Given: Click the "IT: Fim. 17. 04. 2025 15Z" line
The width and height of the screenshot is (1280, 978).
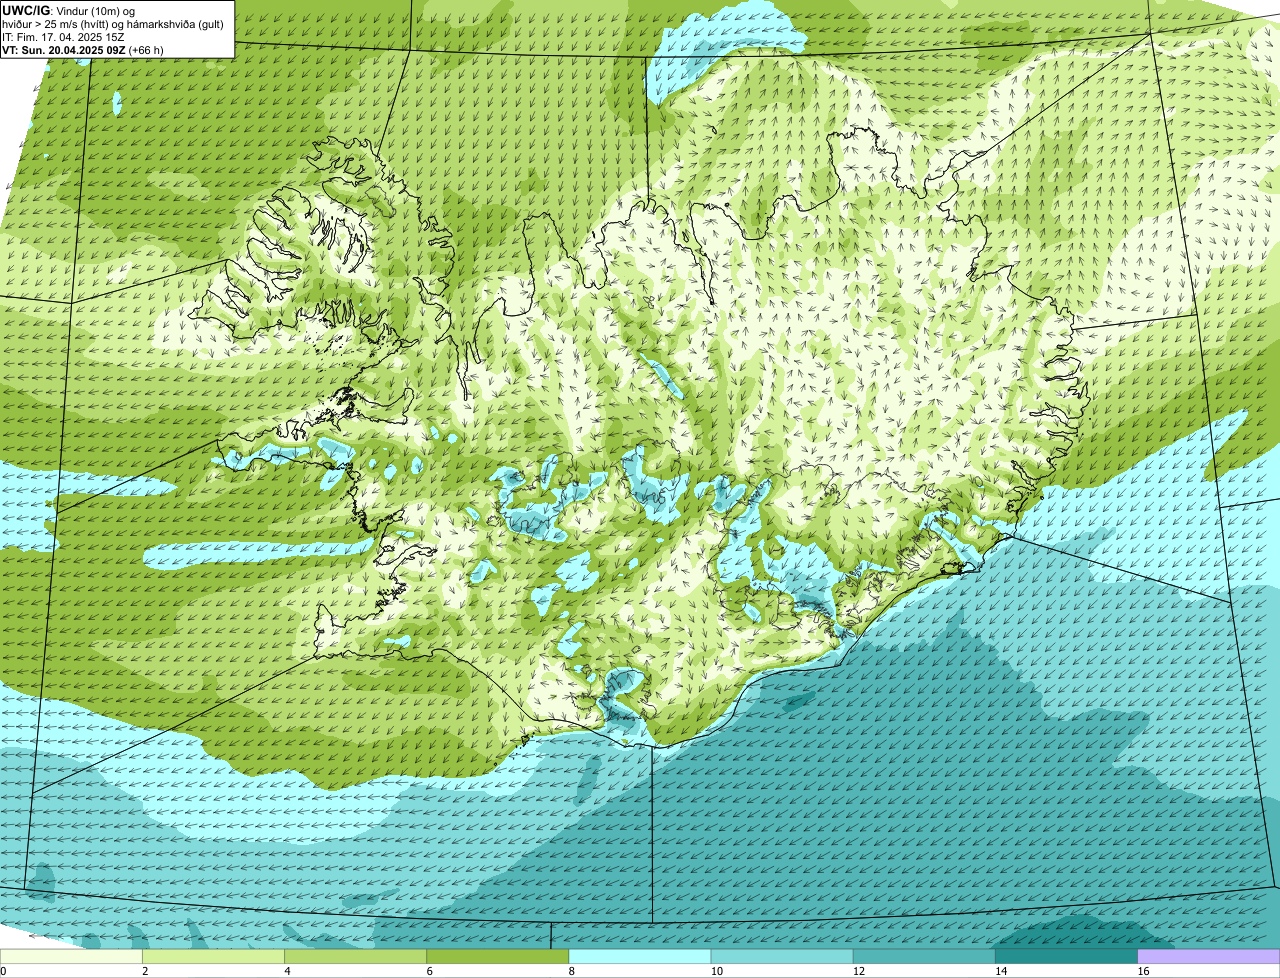Looking at the screenshot, I should coord(64,36).
